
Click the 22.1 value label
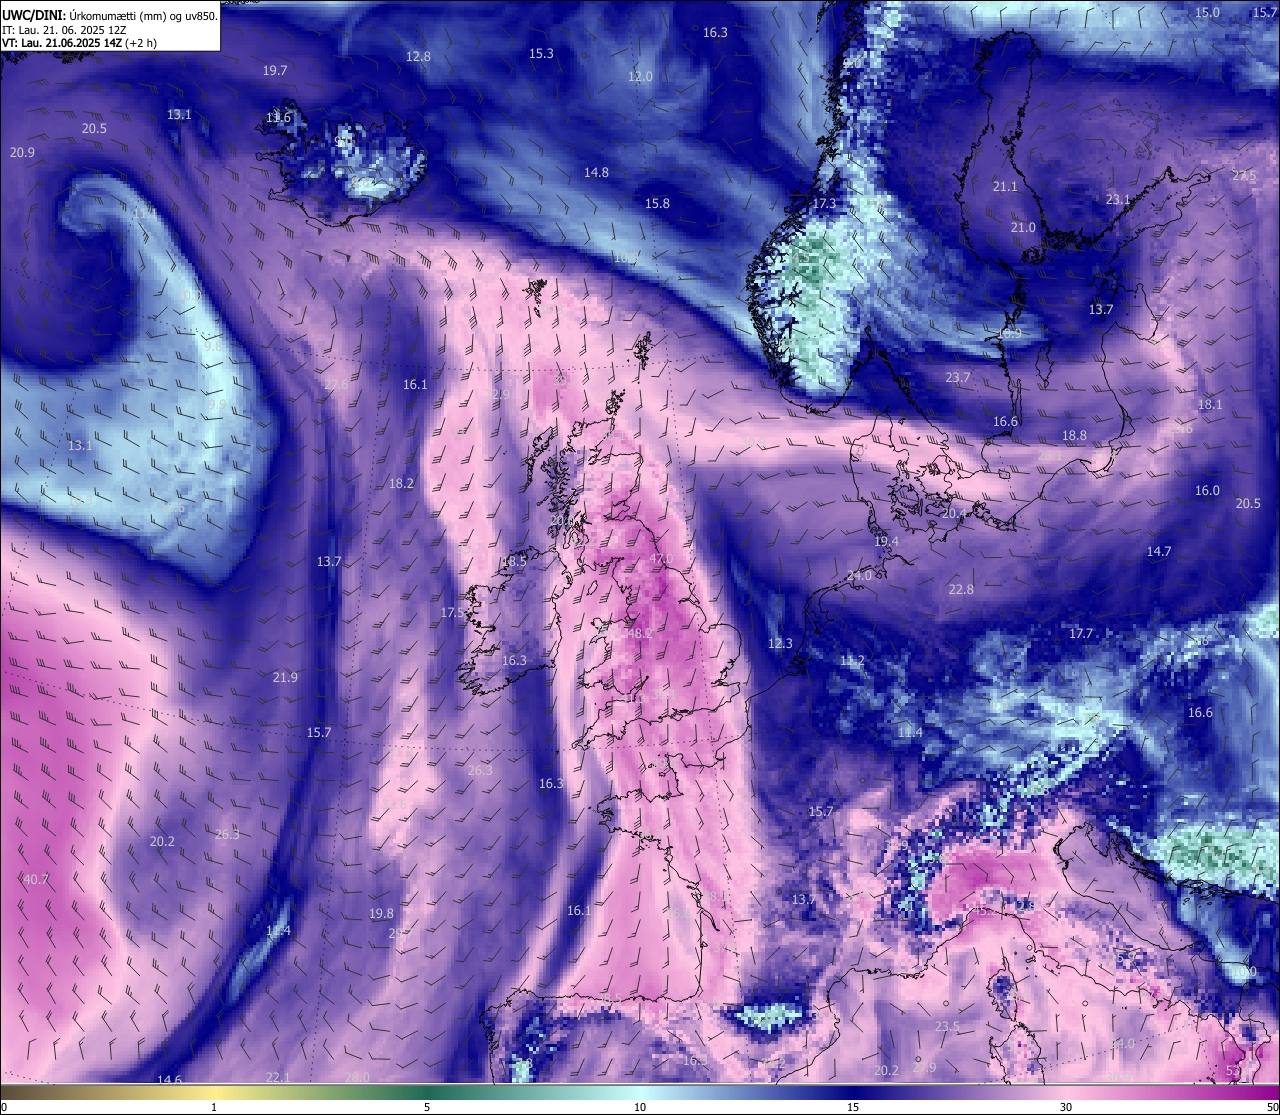[x=277, y=1077]
